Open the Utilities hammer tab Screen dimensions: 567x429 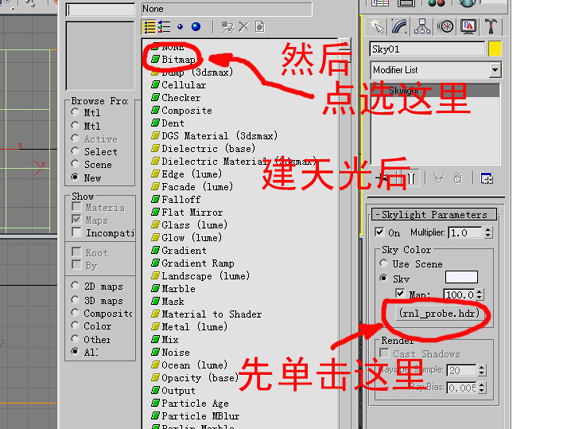pyautogui.click(x=491, y=27)
